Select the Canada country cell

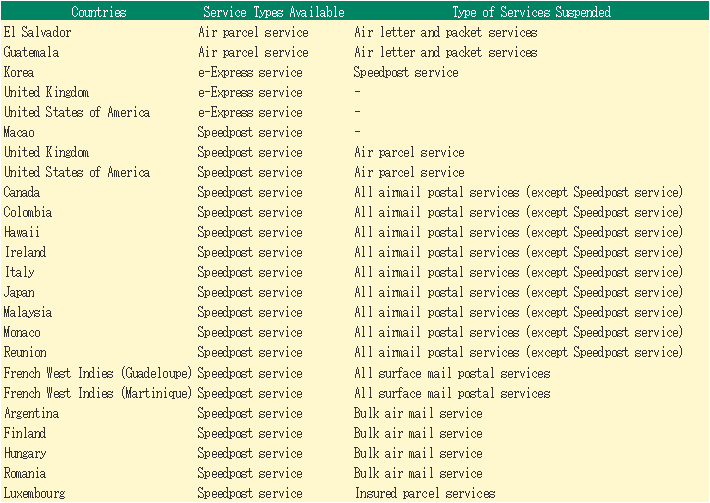(x=22, y=192)
